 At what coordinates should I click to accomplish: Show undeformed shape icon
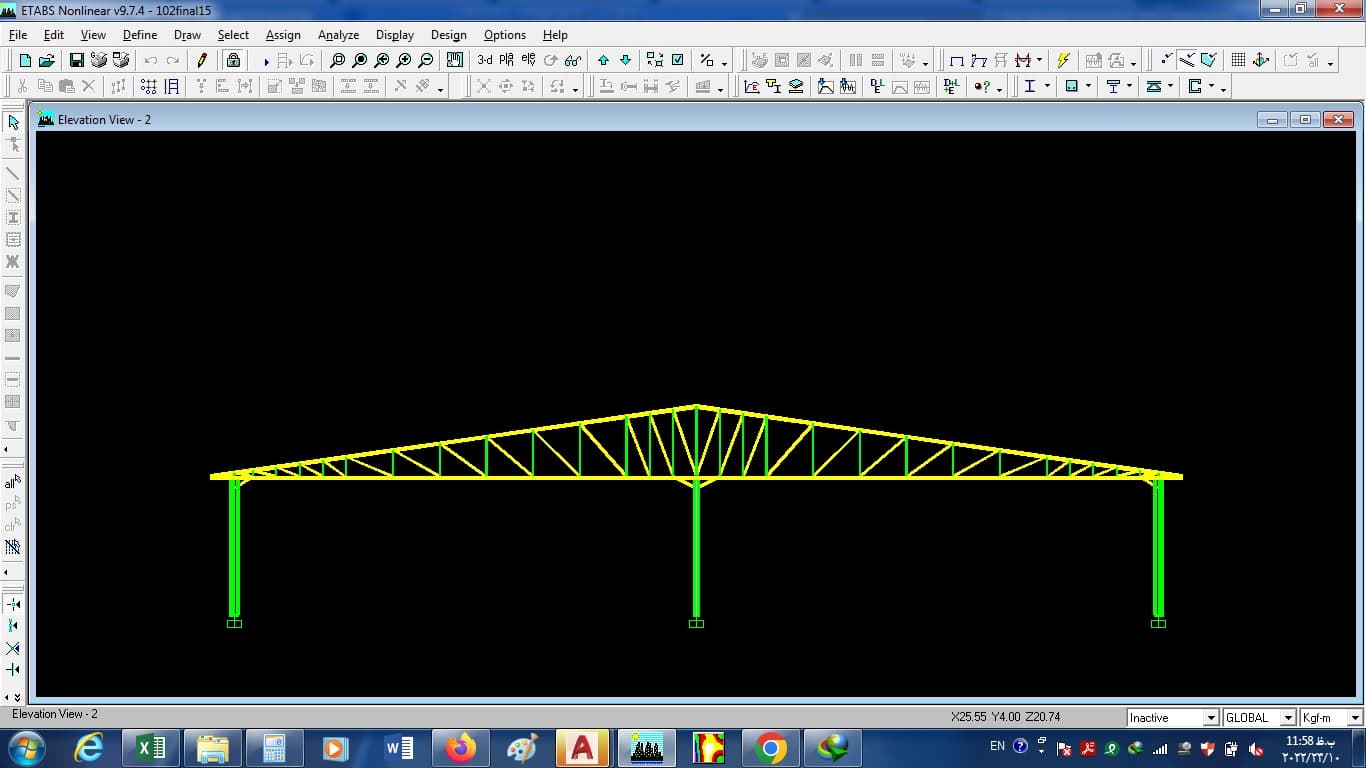pos(956,60)
